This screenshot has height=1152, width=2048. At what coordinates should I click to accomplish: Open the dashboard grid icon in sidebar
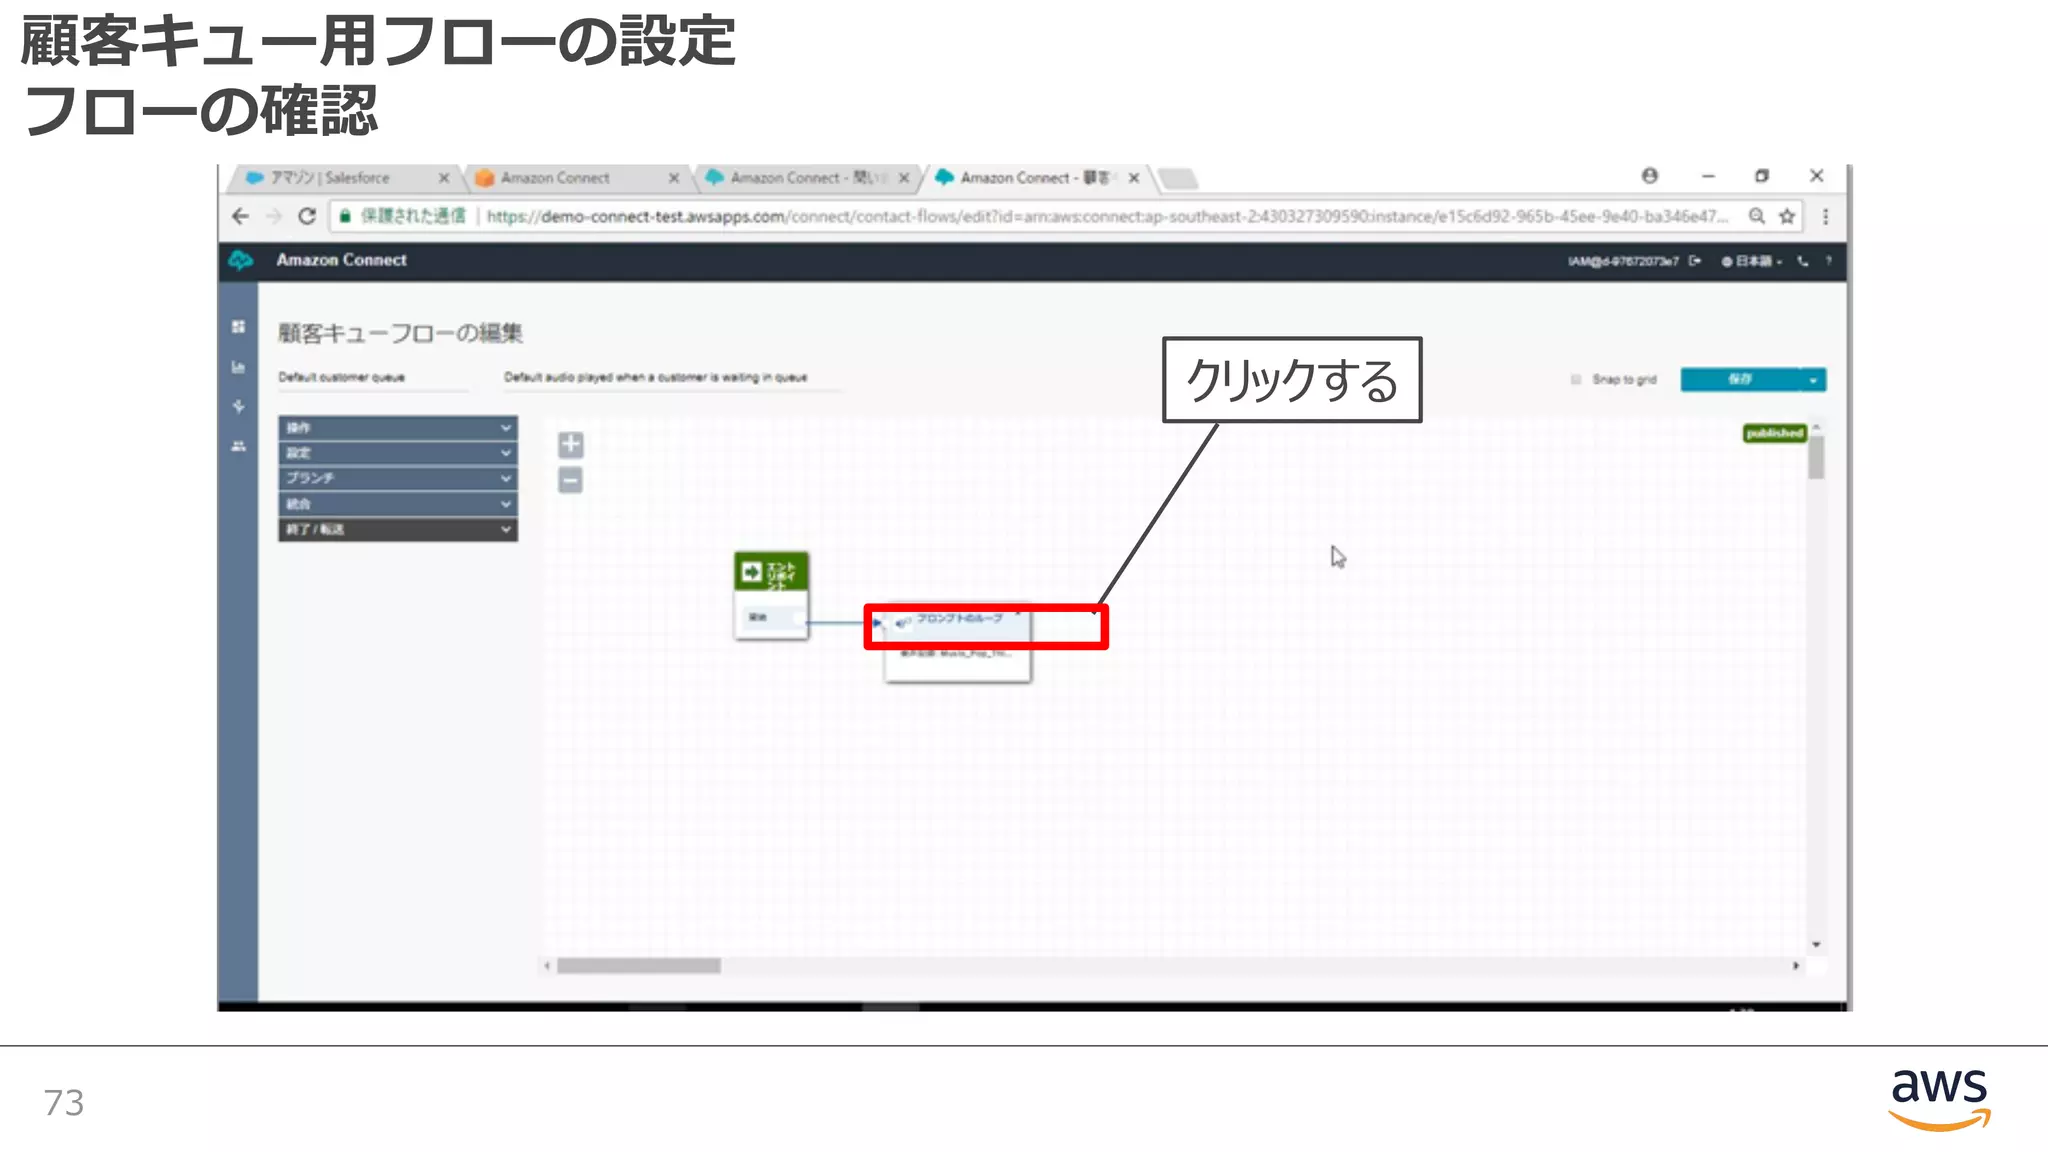pyautogui.click(x=238, y=327)
